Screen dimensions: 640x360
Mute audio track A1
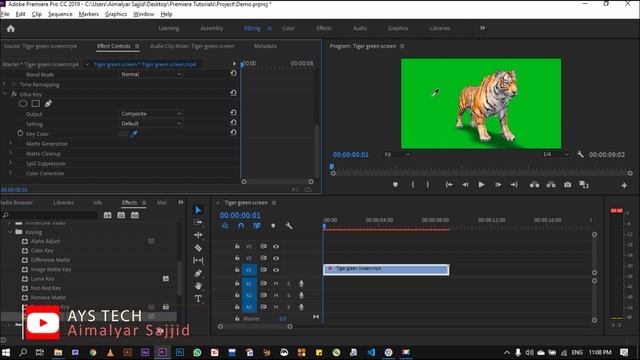(276, 284)
